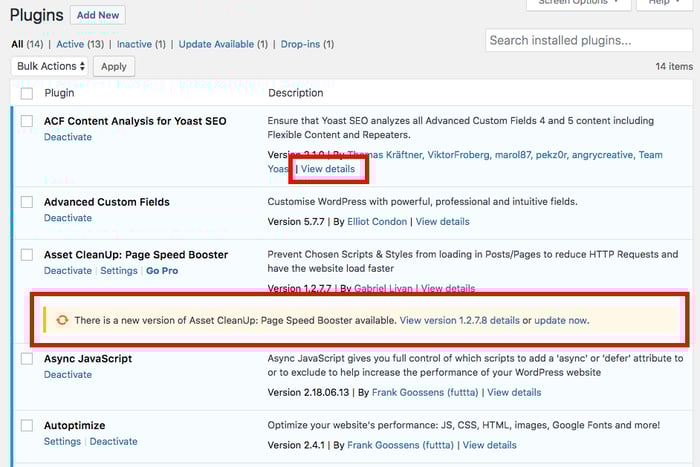Check the select-all plugins checkbox in header

[x=27, y=93]
